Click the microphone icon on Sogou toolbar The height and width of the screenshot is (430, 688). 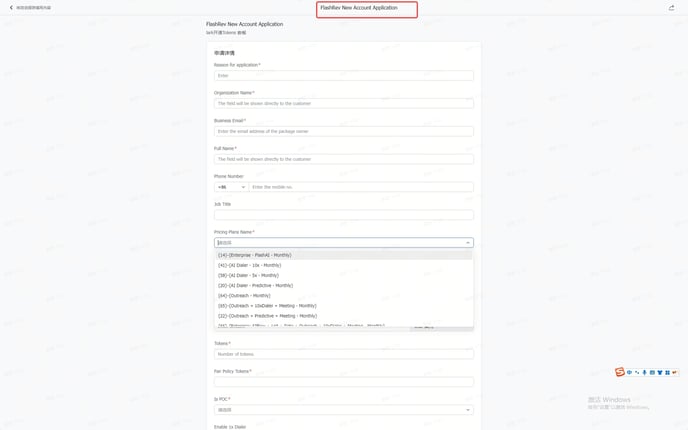click(x=644, y=373)
